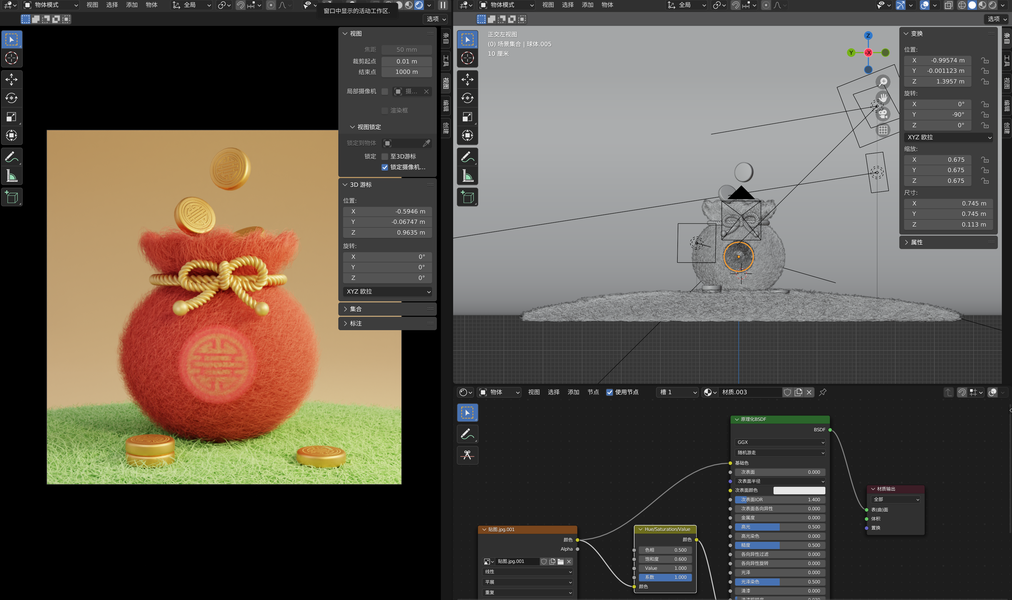Select the Links Cut tool in node editor

[468, 455]
